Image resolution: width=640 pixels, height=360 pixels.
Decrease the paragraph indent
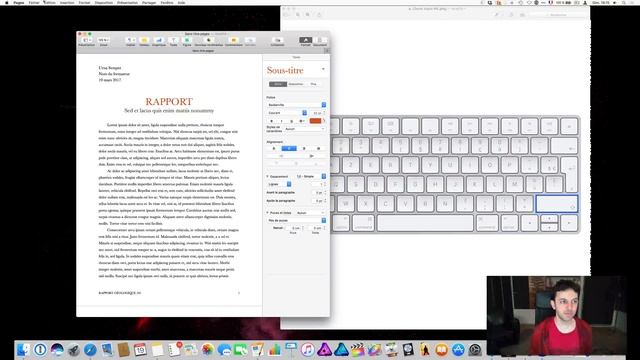tap(281, 156)
